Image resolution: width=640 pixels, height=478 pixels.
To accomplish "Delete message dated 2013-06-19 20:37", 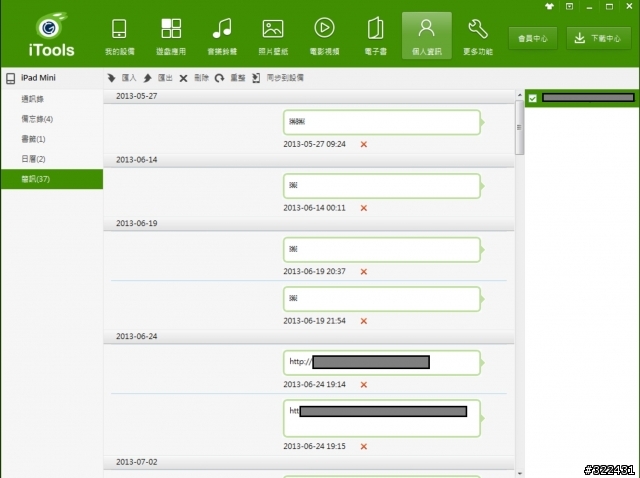I will [x=364, y=272].
